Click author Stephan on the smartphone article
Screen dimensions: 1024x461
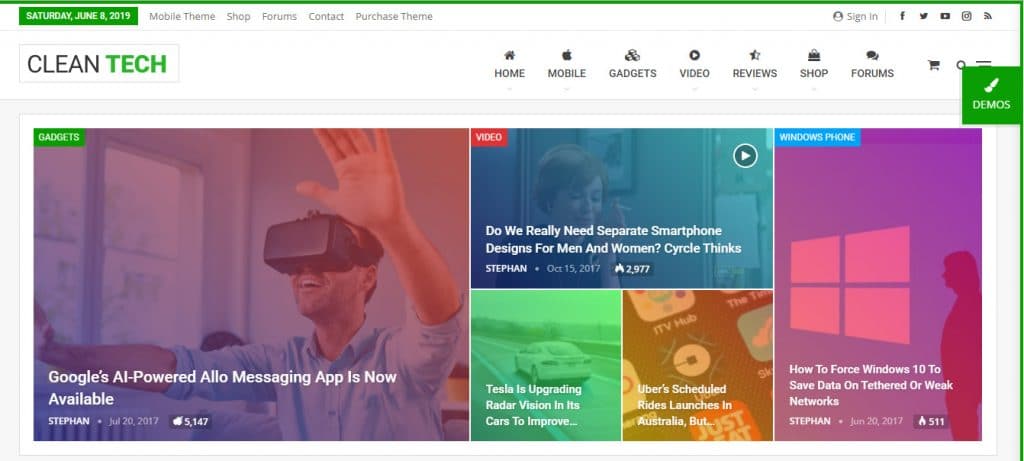pyautogui.click(x=506, y=268)
